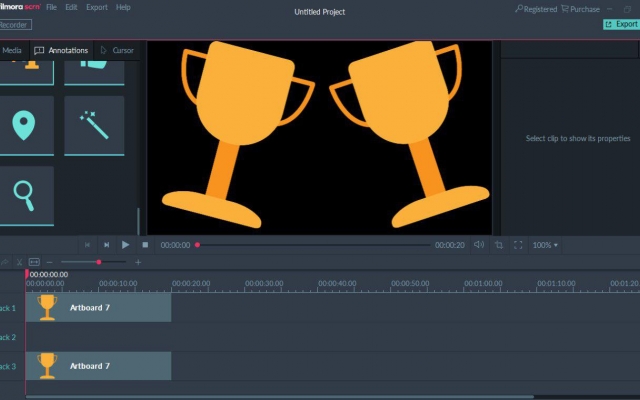
Task: Click the timeline playhead marker
Action: 27,273
